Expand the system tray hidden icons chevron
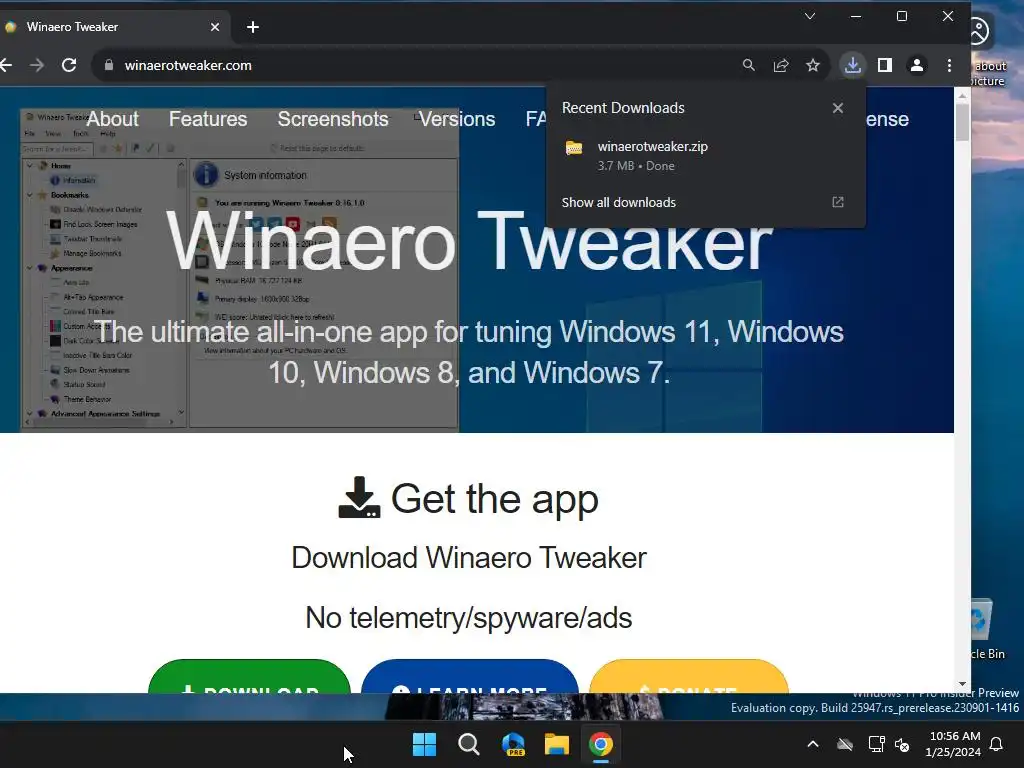Image resolution: width=1024 pixels, height=768 pixels. click(813, 744)
